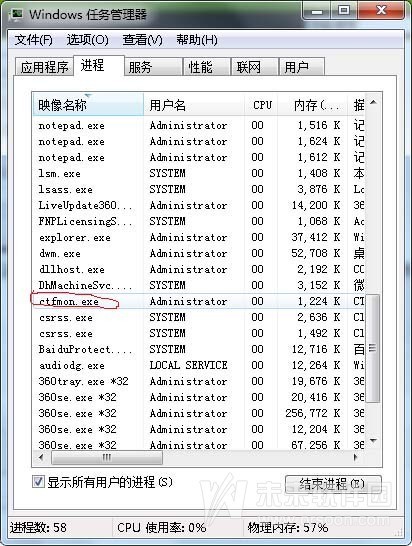Viewport: 412px width, 546px height.
Task: Toggle 显示所有用户的进程 checkbox
Action: tap(38, 482)
